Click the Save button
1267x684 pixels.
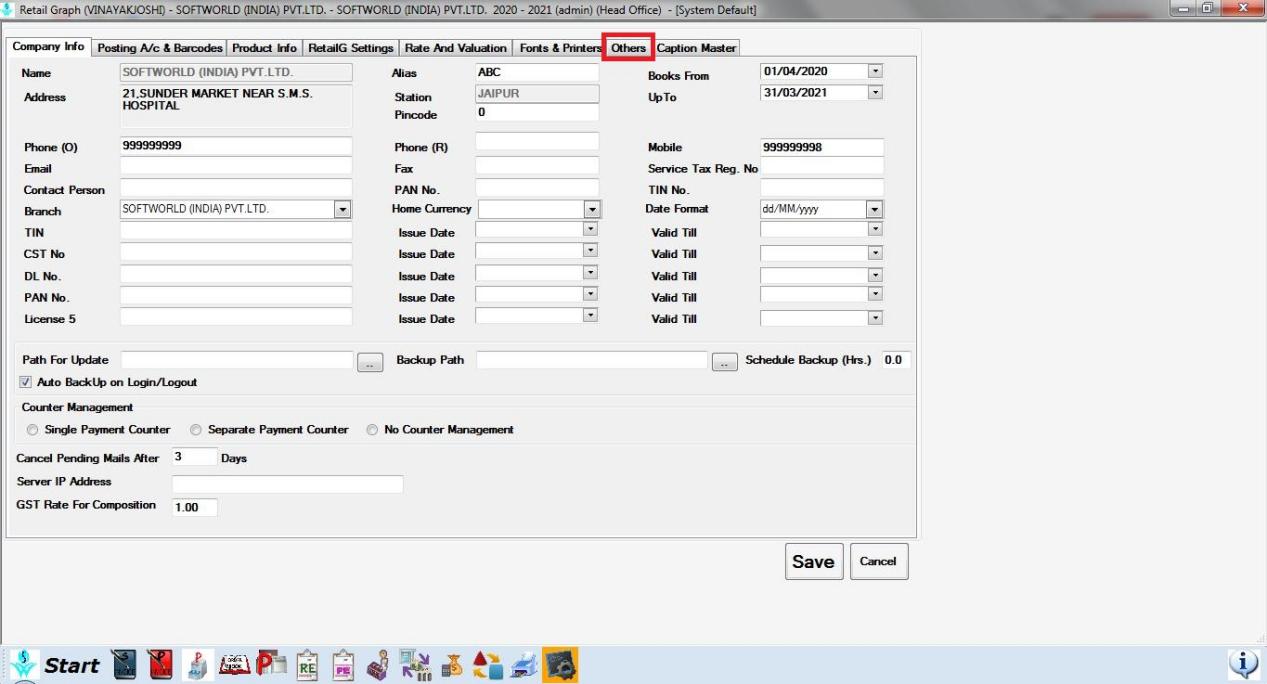(x=814, y=562)
